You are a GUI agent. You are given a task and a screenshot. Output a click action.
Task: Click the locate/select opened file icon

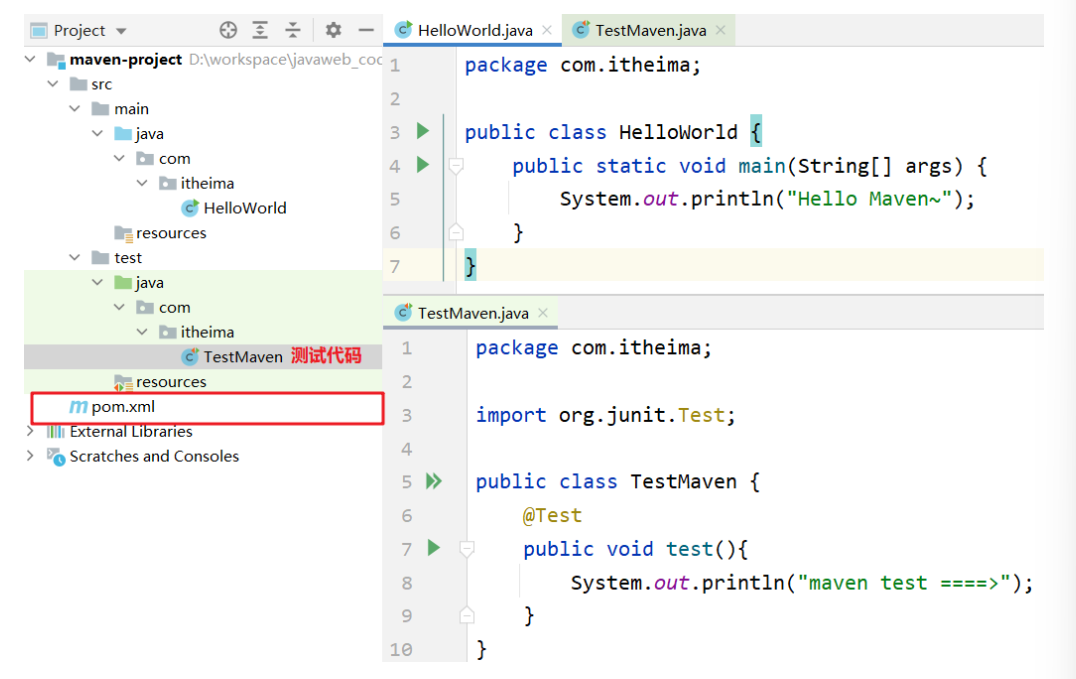tap(229, 30)
